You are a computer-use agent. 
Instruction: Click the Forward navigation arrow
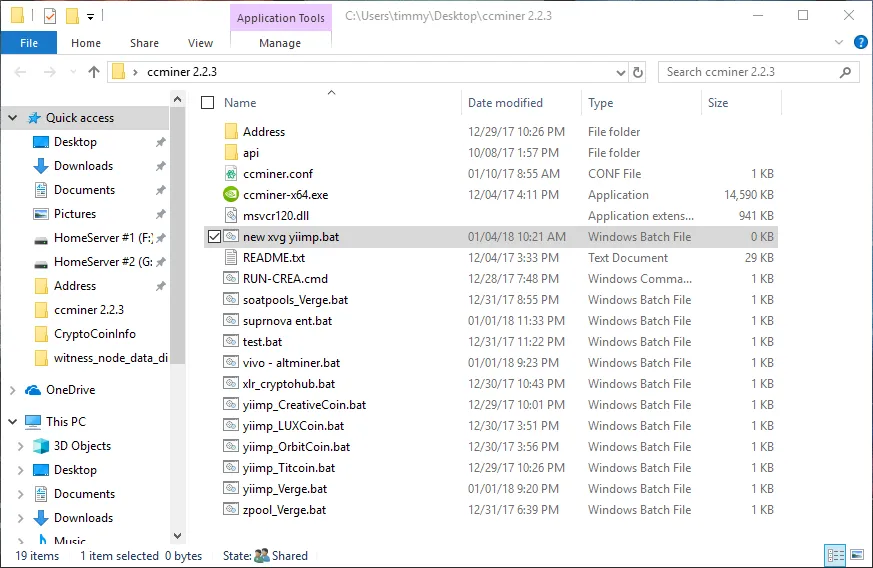tap(50, 72)
